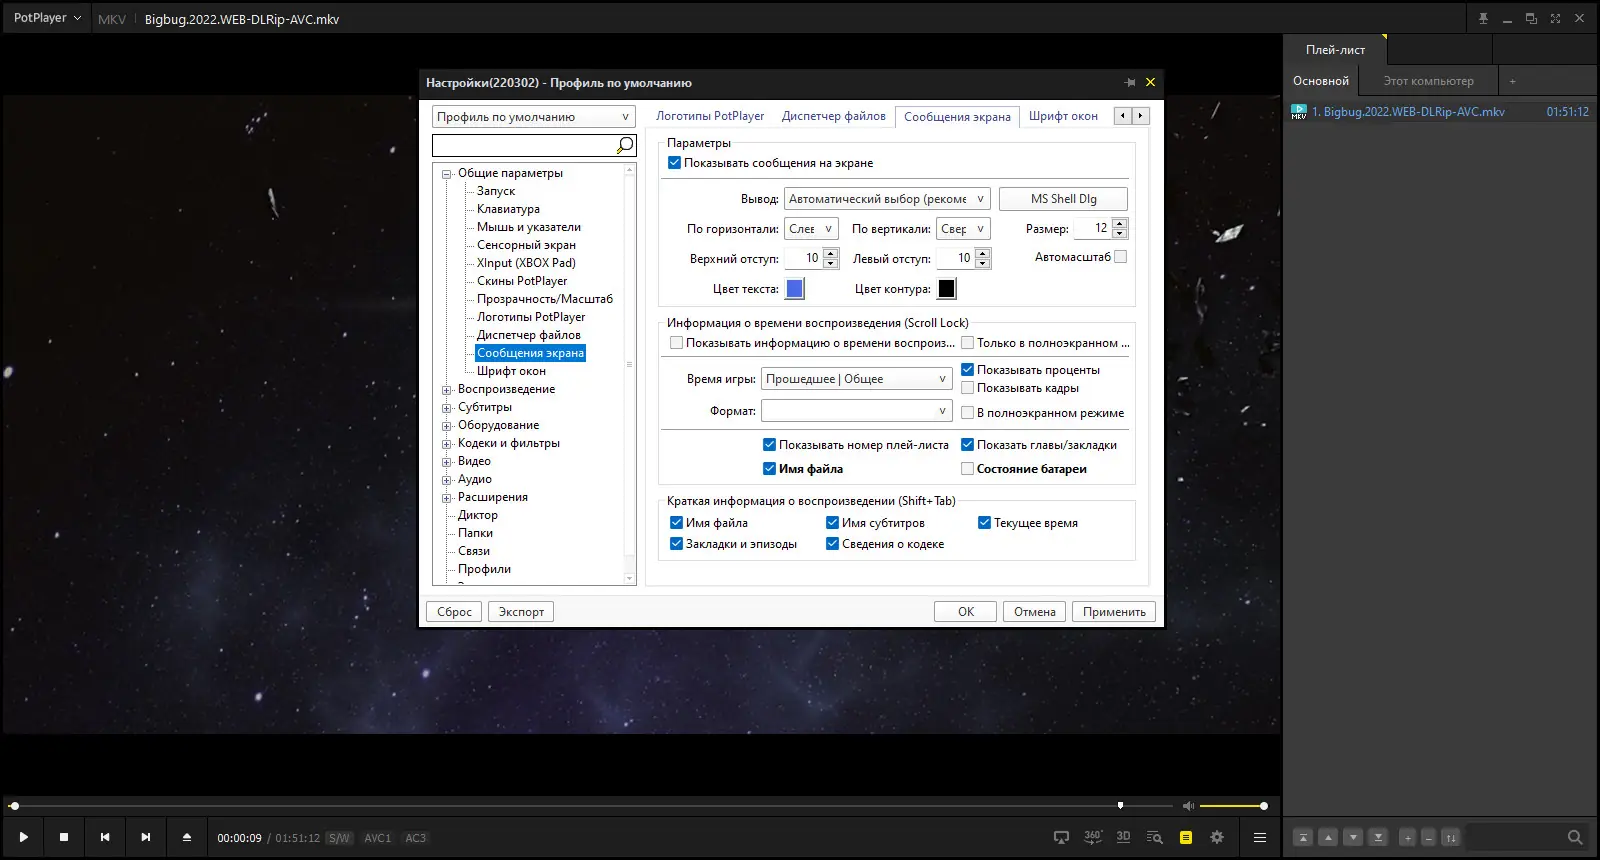Click the MKV file icon in playlist

1299,111
